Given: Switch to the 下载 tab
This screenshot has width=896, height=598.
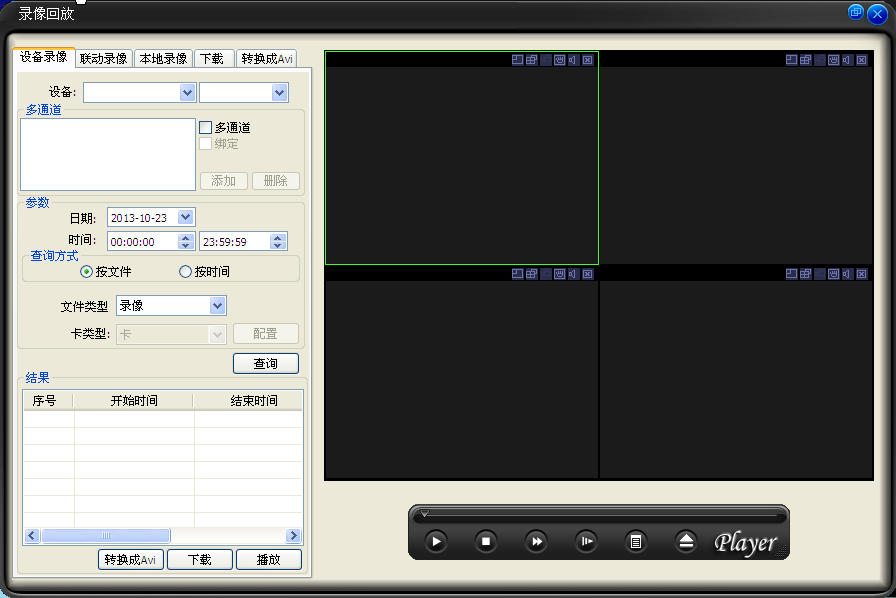Looking at the screenshot, I should [x=212, y=58].
